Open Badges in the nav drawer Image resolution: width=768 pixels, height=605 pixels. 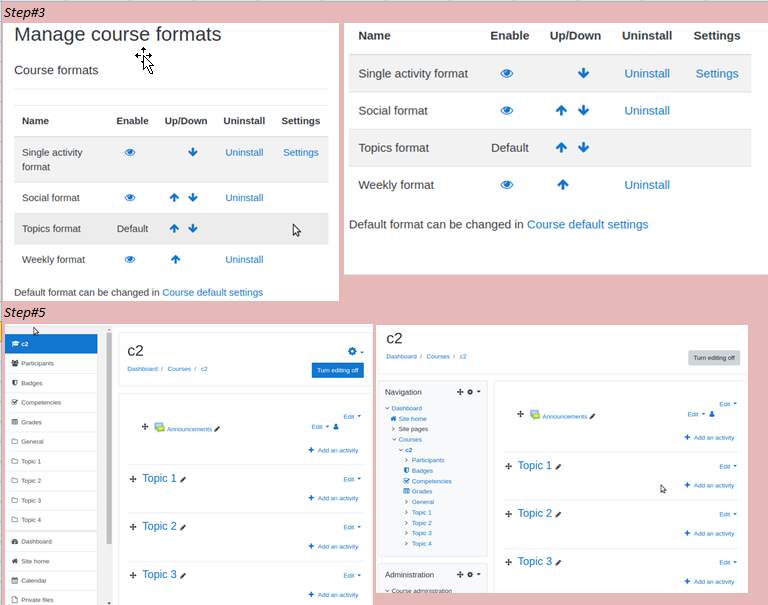(32, 383)
